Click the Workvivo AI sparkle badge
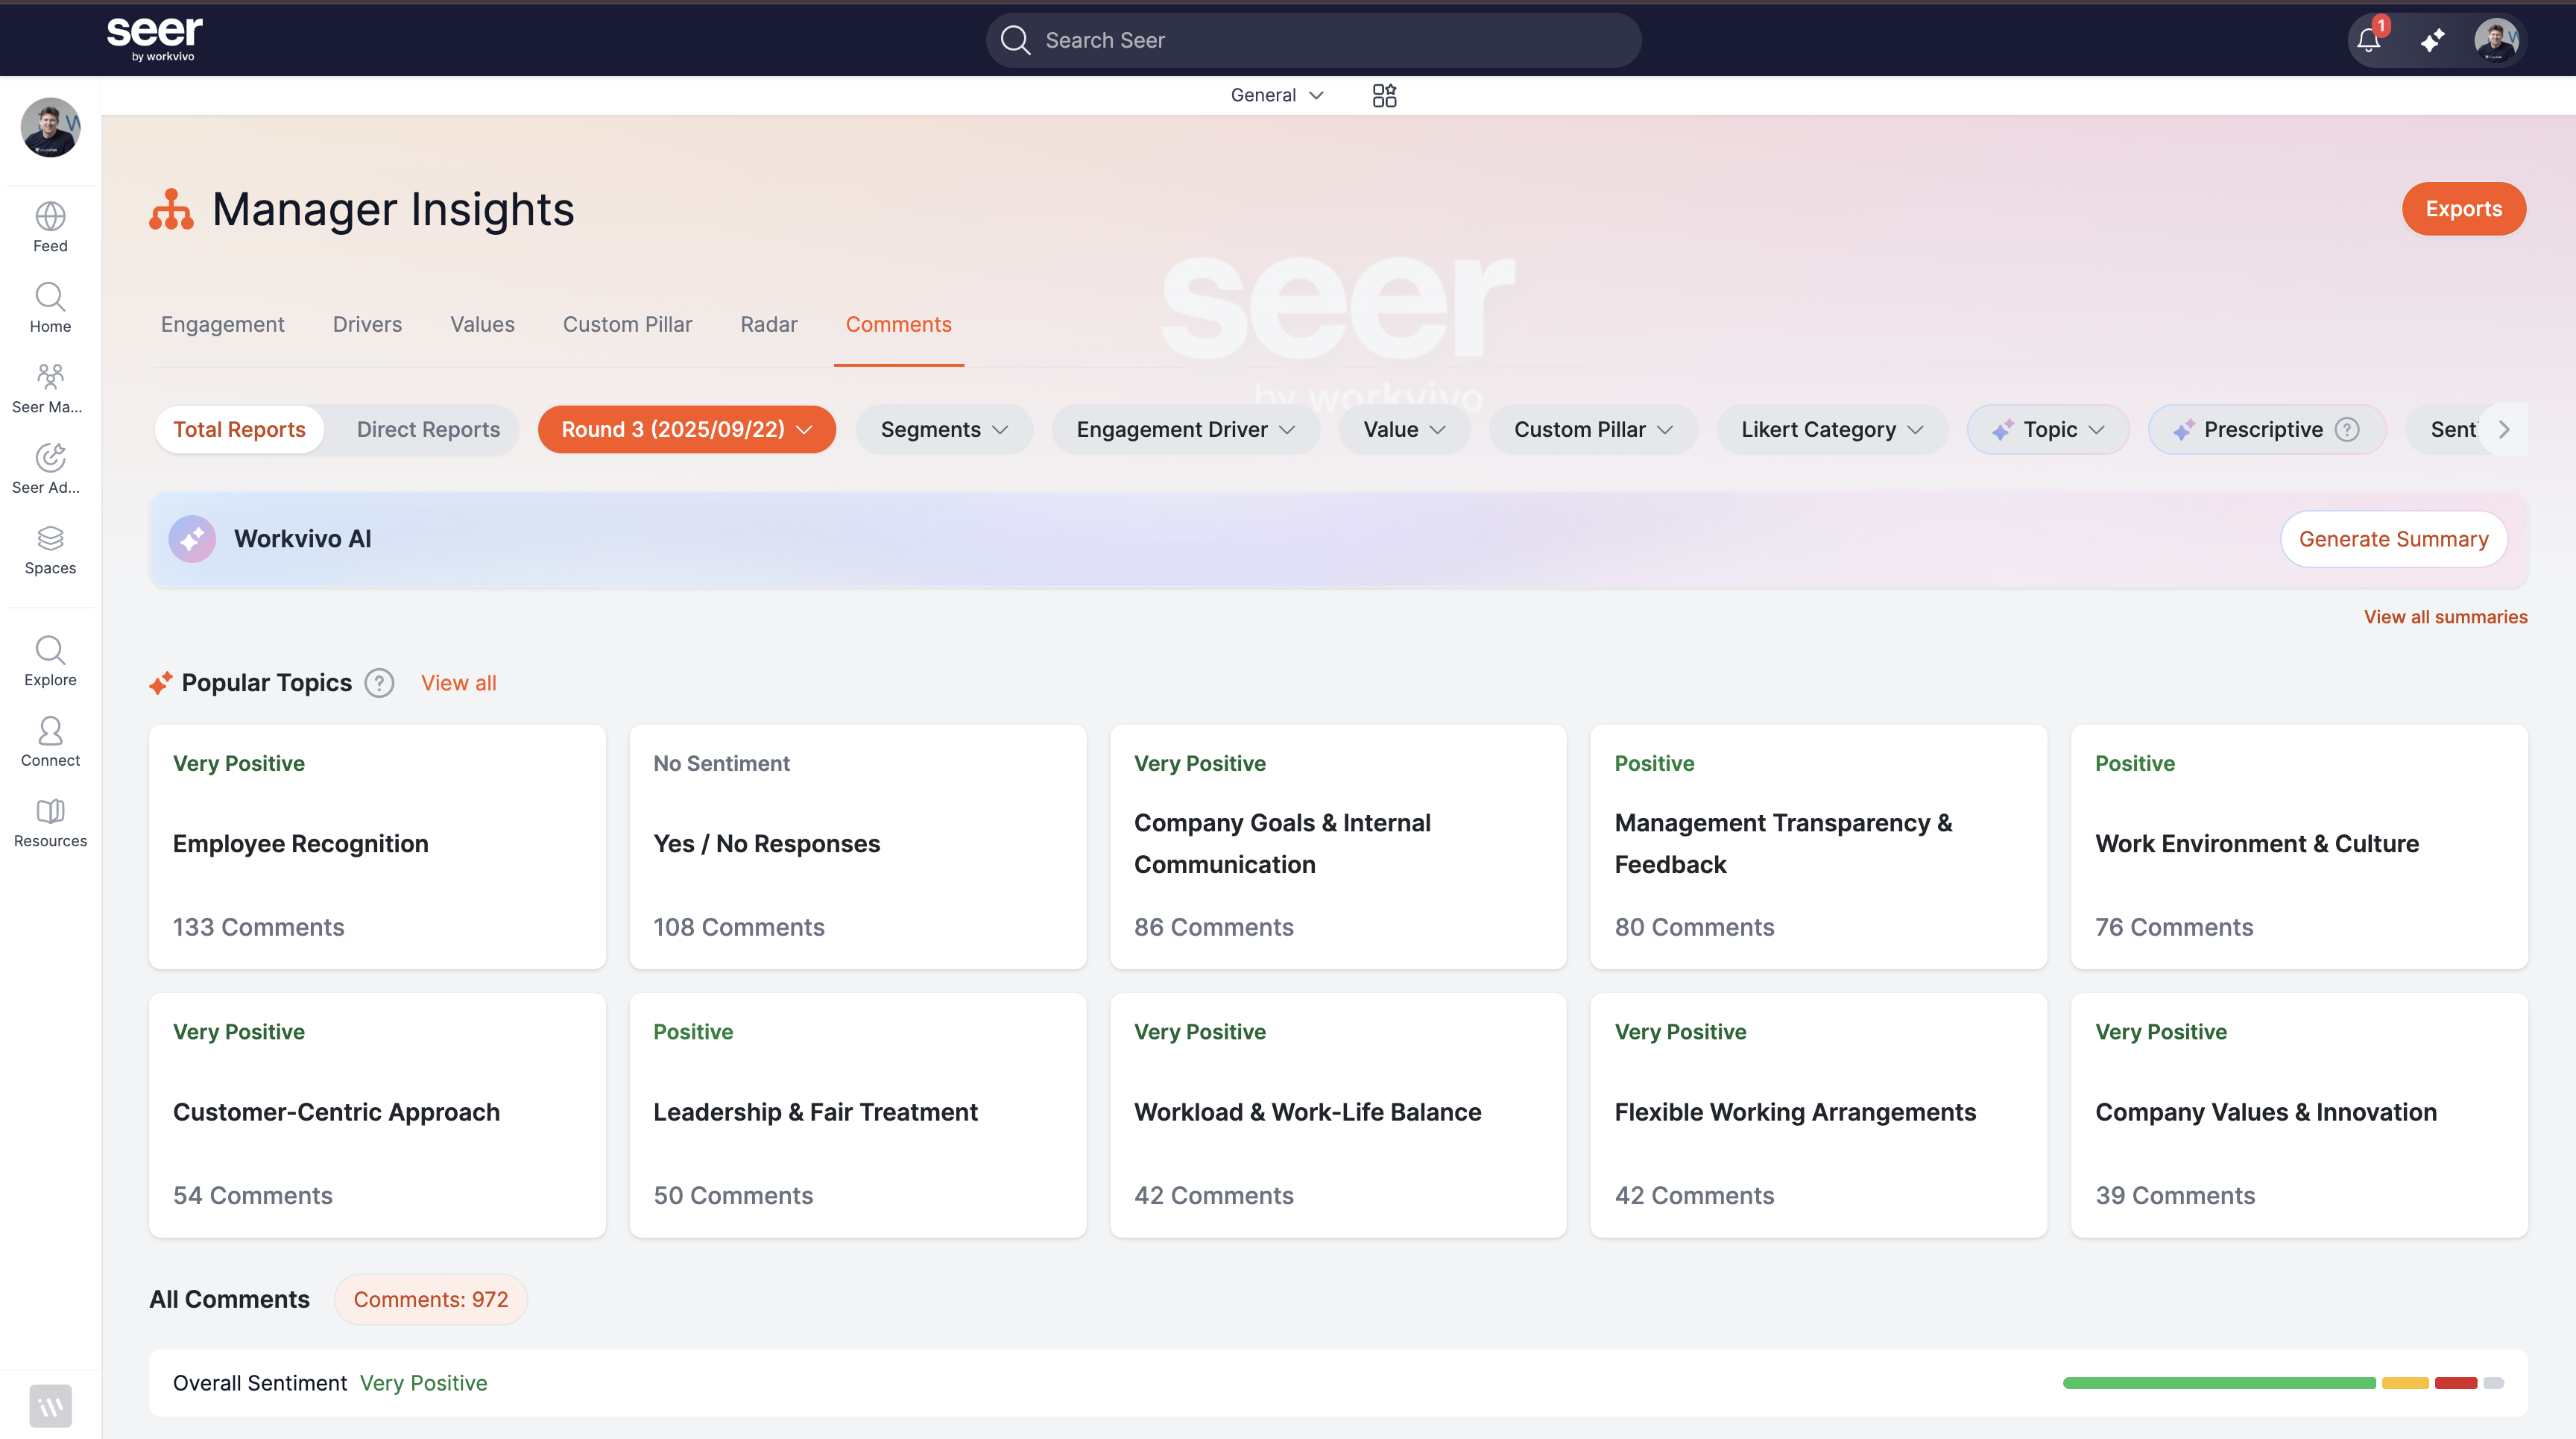This screenshot has width=2576, height=1439. (192, 539)
